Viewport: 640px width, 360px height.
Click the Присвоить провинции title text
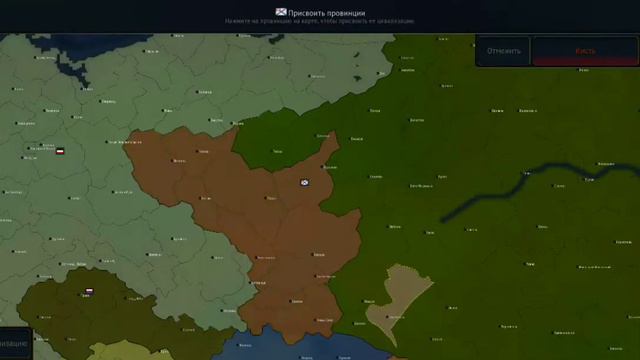[327, 13]
